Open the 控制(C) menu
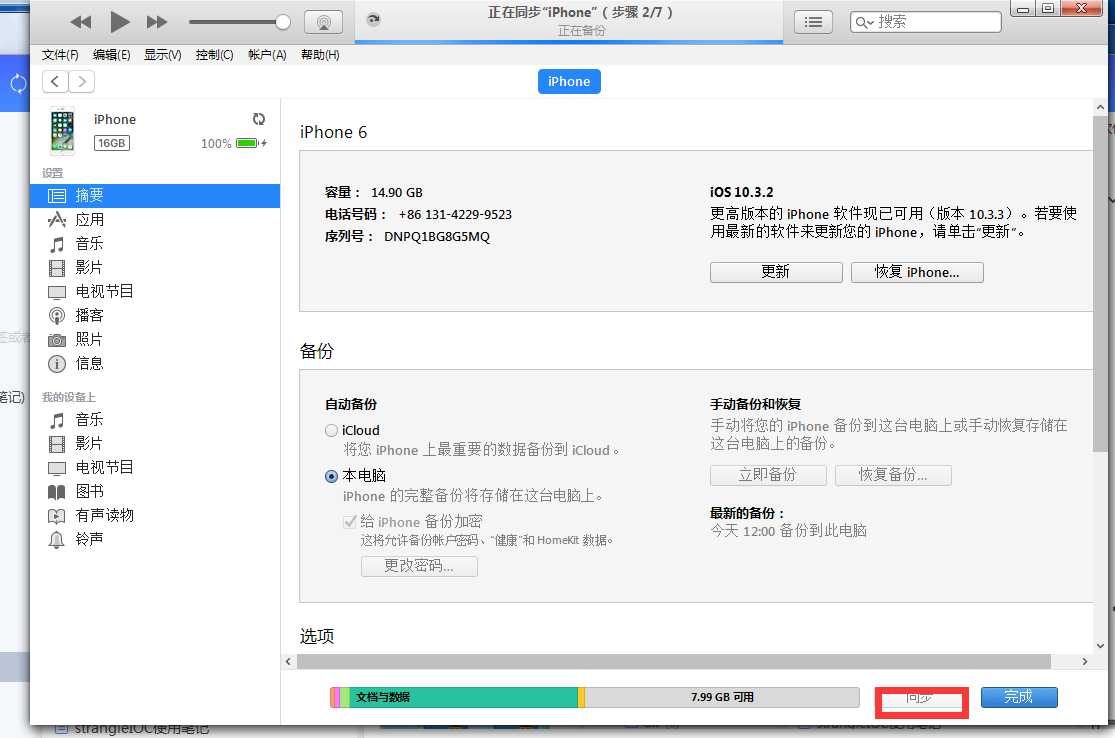 [215, 55]
